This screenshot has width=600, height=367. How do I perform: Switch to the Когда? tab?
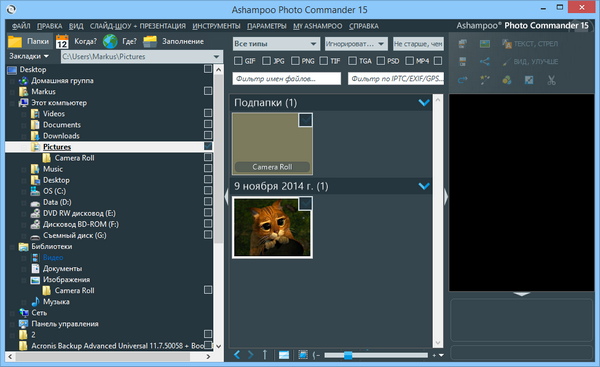76,41
